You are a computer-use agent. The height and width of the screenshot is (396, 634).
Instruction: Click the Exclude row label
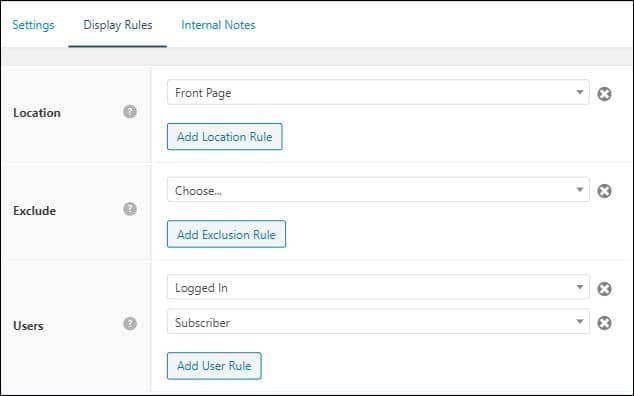[34, 211]
